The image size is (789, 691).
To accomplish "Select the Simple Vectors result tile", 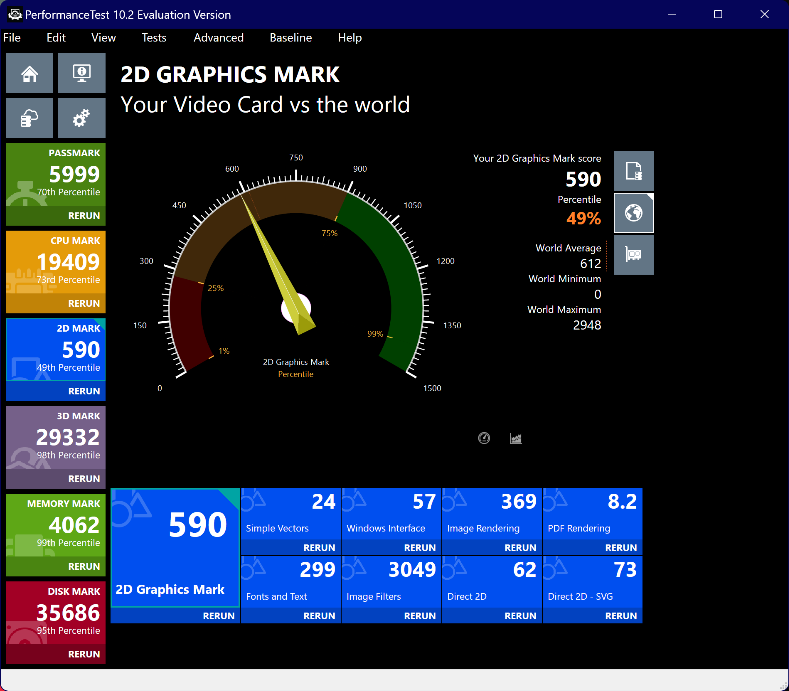I will coord(291,514).
